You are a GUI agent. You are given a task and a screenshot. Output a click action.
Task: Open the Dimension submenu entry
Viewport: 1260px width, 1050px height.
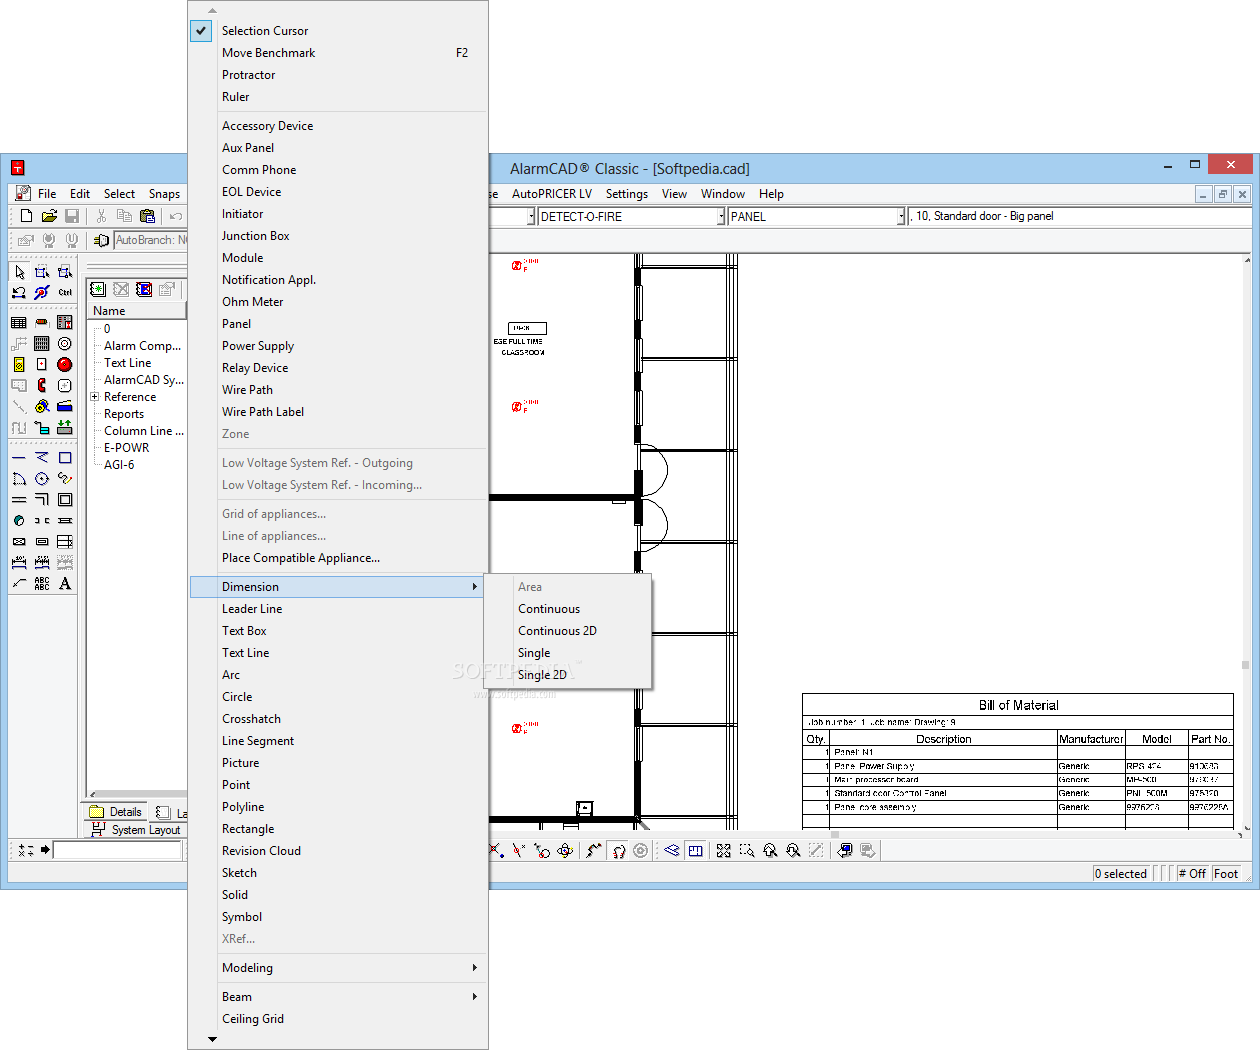tap(337, 587)
